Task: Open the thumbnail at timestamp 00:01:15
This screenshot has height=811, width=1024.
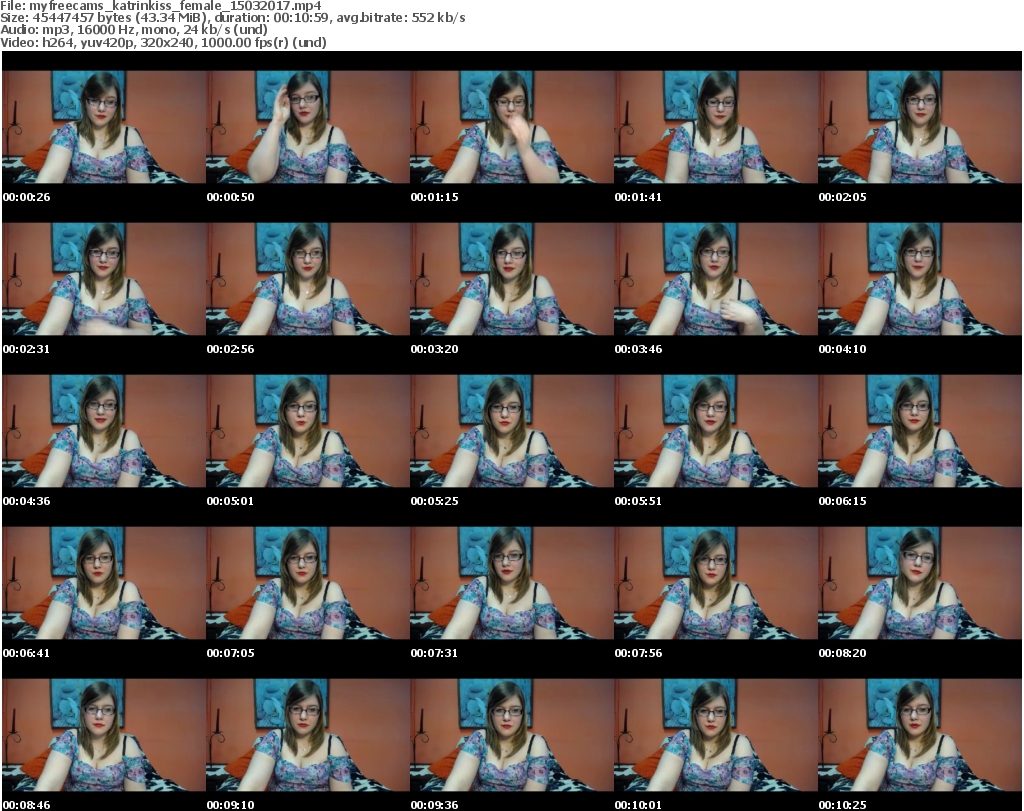Action: 512,127
